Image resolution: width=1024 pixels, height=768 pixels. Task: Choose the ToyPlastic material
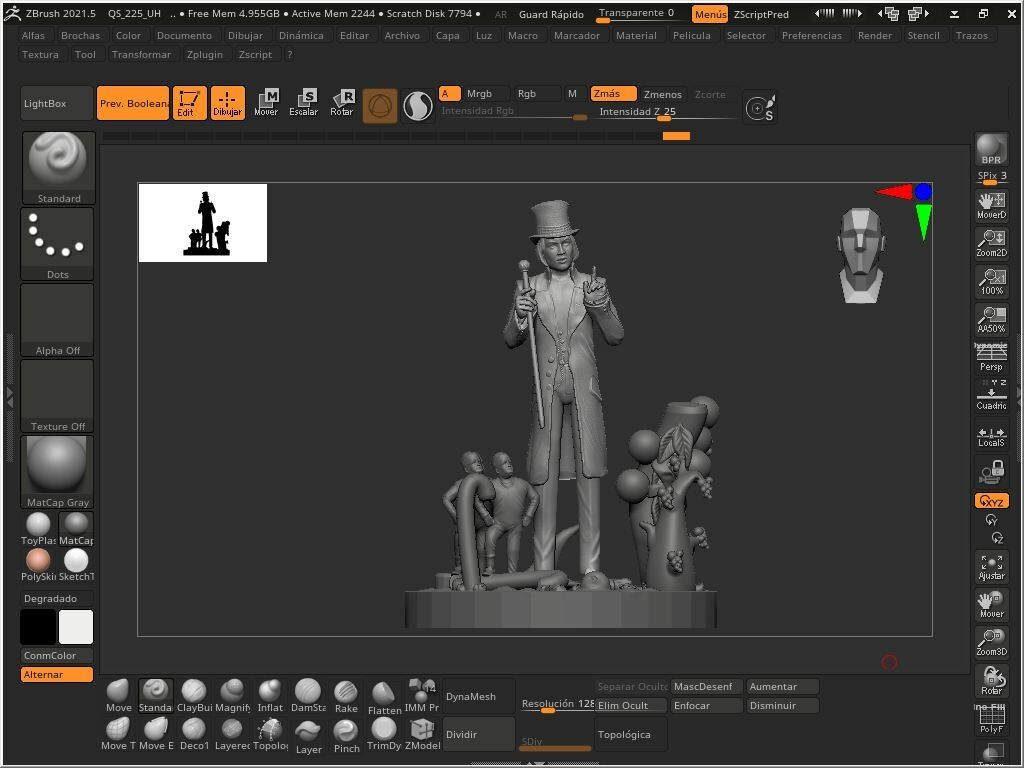point(39,528)
